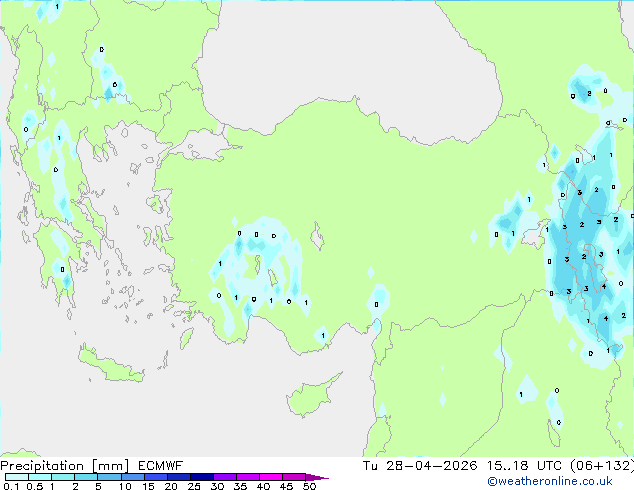Select the 40–45 mm magenta legend swatch
The width and height of the screenshot is (634, 490).
tap(271, 477)
